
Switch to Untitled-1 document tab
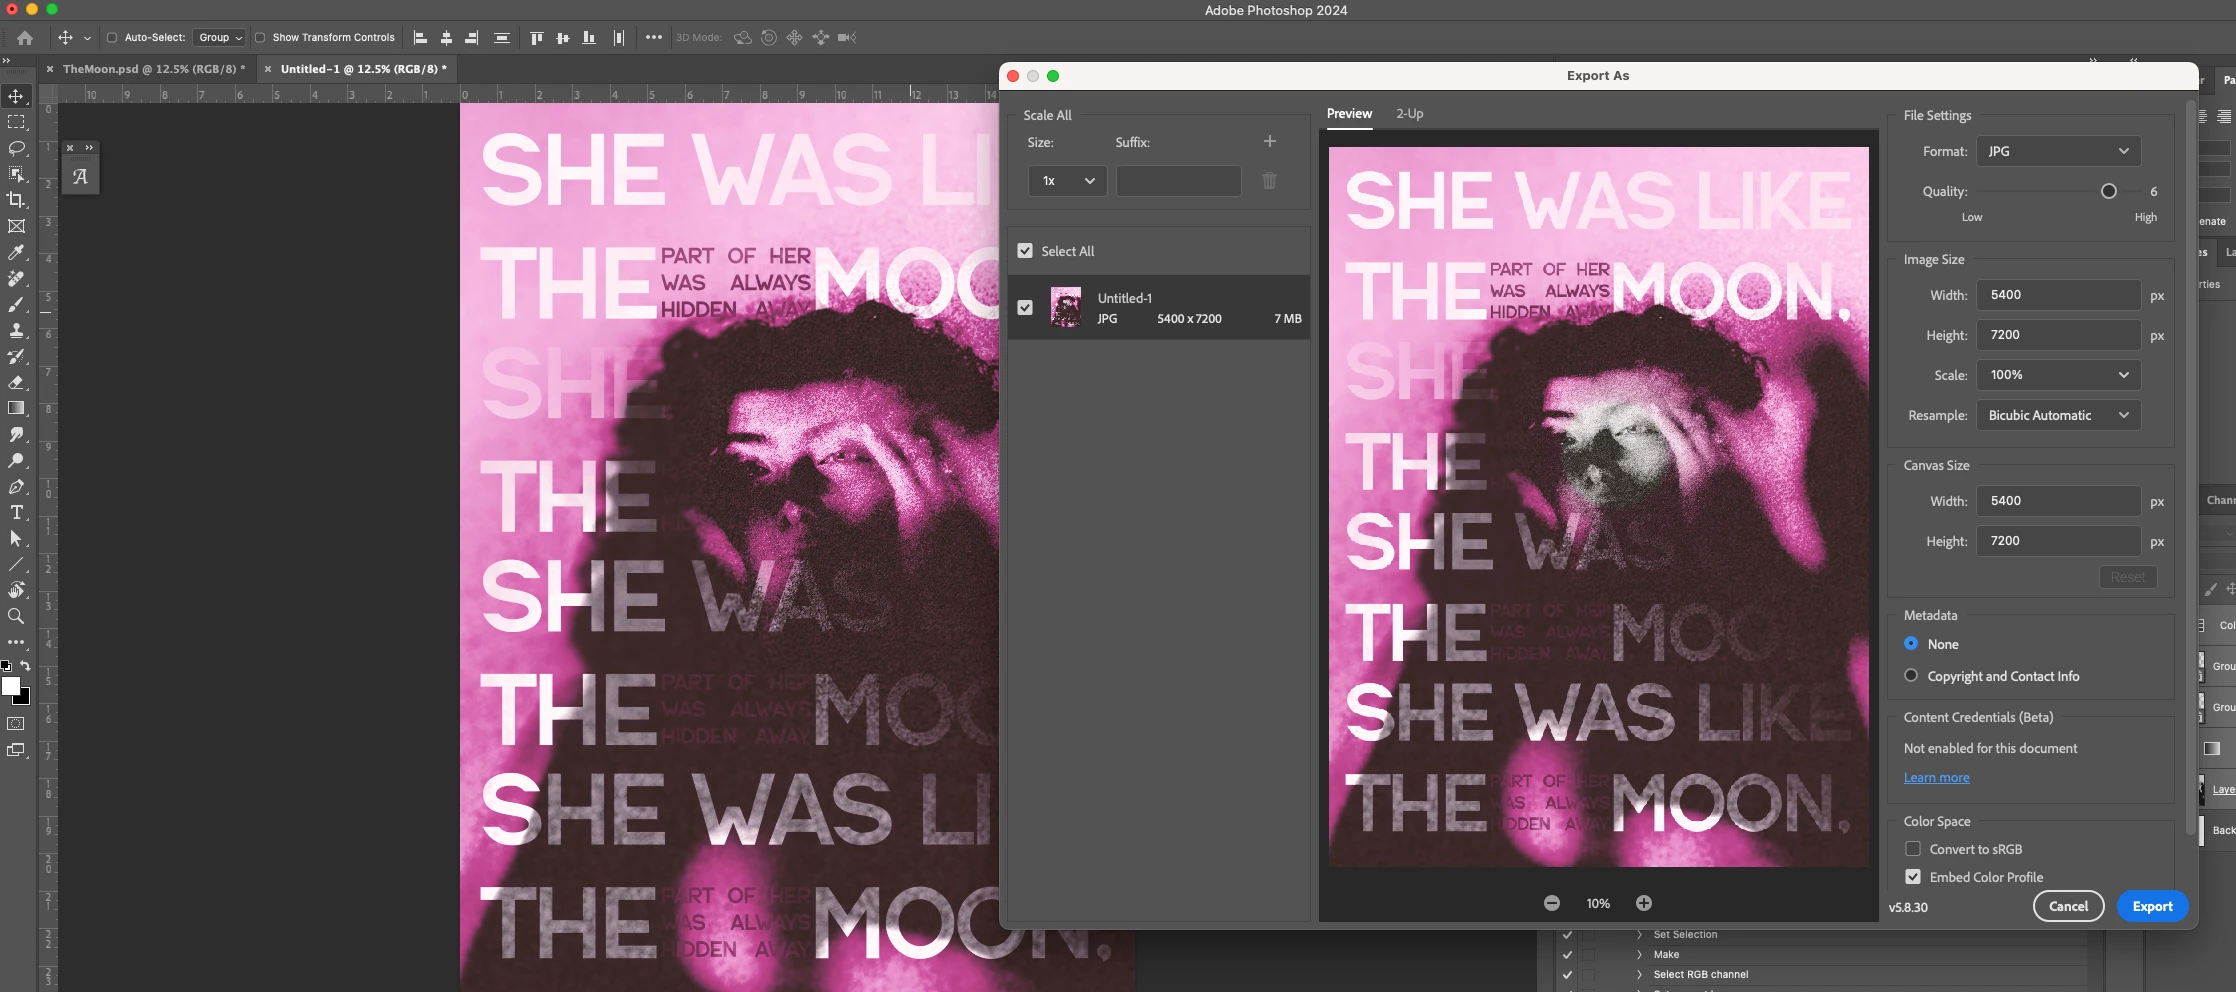[363, 69]
